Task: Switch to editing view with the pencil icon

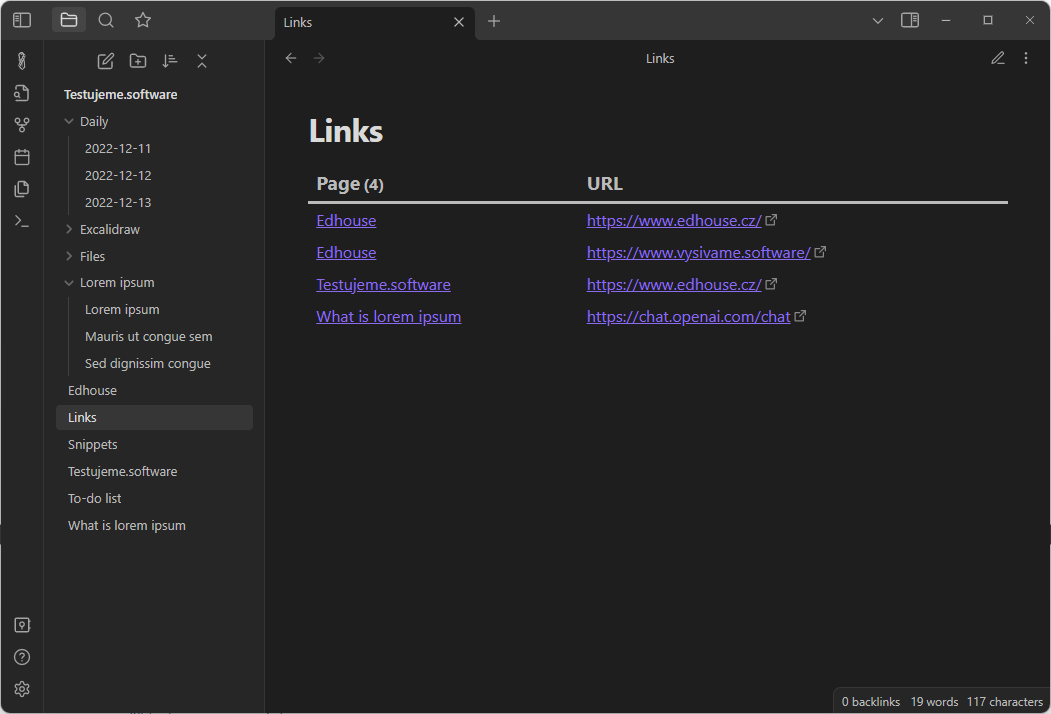Action: (x=997, y=57)
